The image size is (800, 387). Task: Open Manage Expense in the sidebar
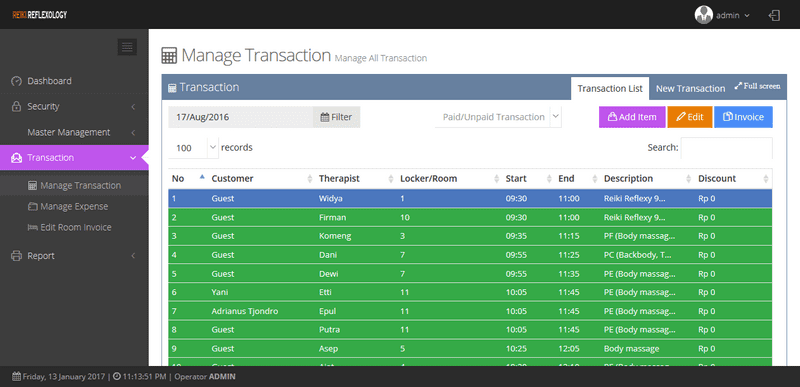pos(74,207)
